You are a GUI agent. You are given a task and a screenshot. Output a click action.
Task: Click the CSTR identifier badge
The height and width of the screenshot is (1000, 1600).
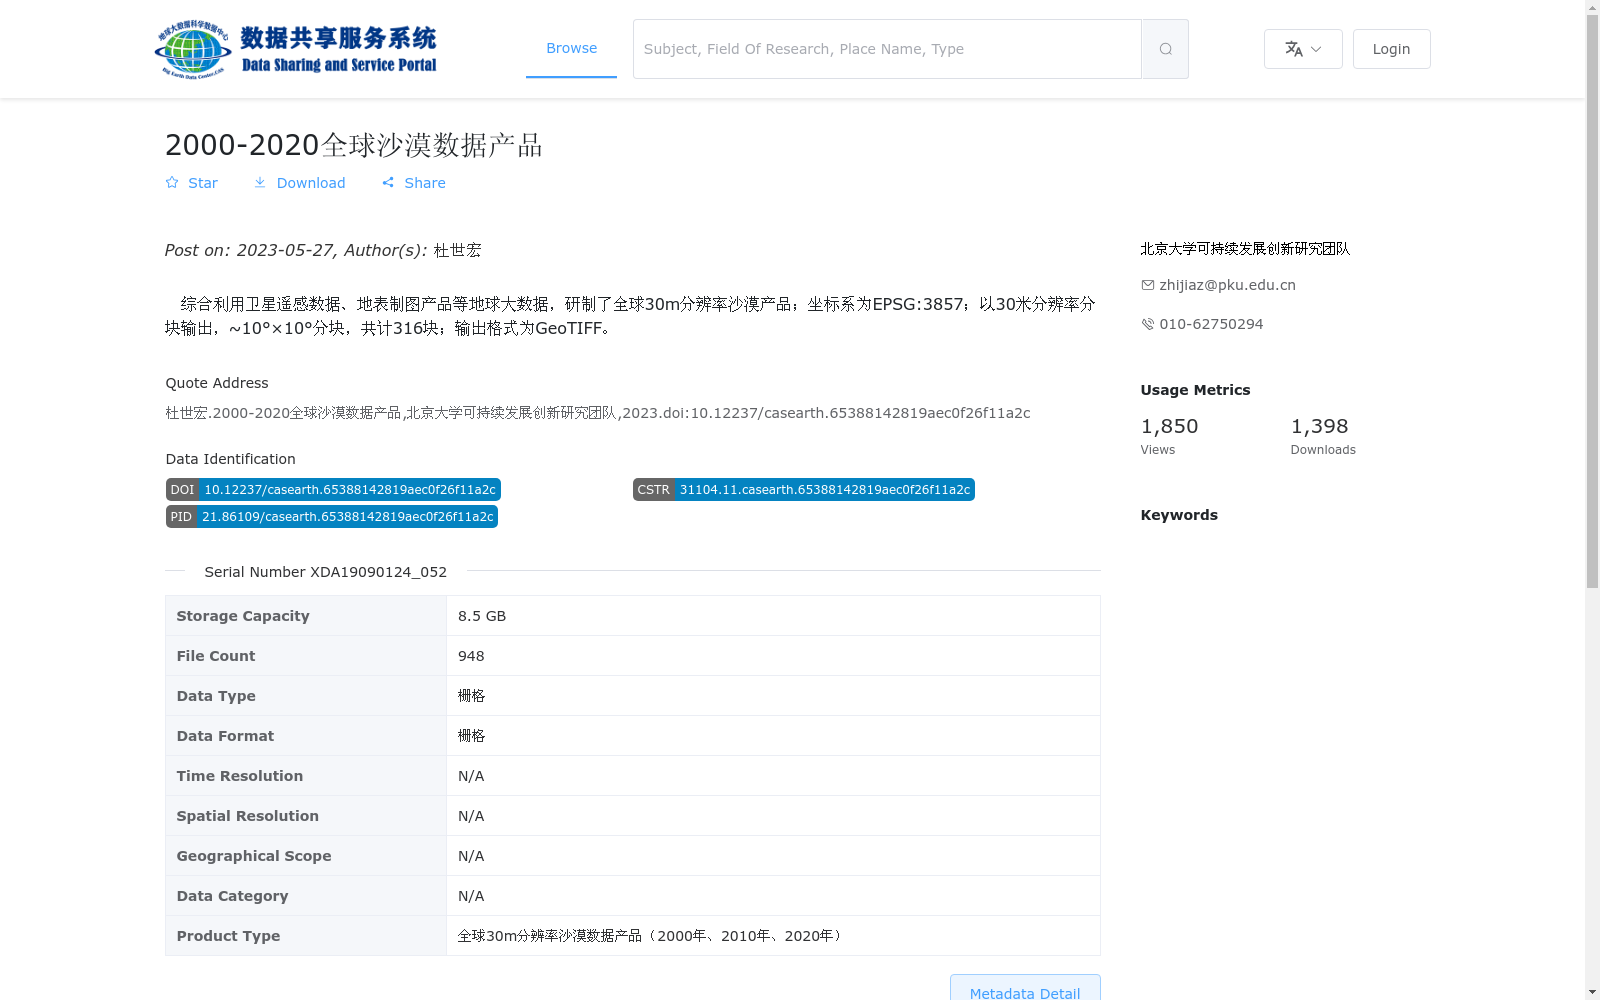[804, 490]
